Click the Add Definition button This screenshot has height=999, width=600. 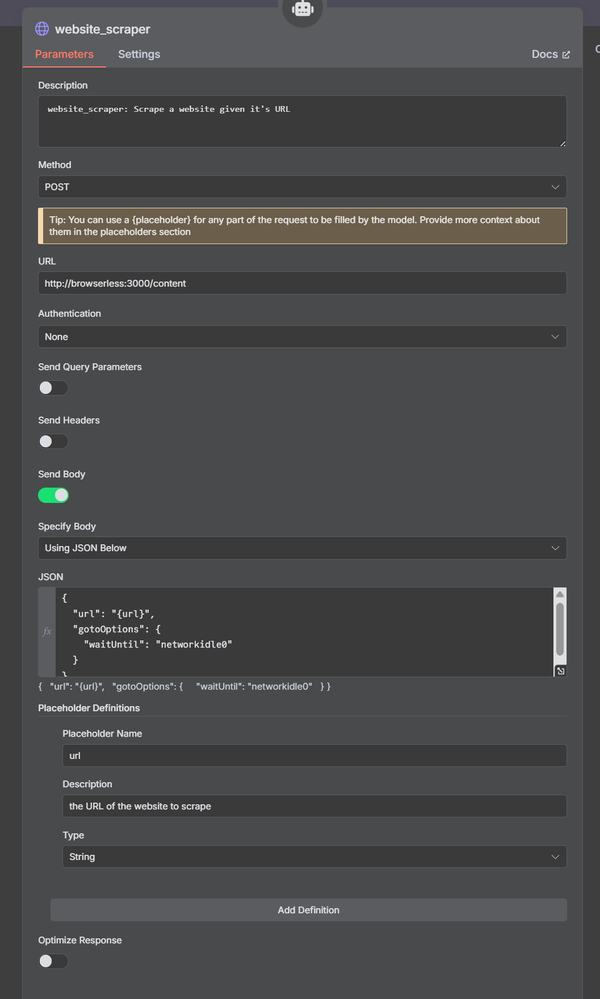[x=308, y=910]
